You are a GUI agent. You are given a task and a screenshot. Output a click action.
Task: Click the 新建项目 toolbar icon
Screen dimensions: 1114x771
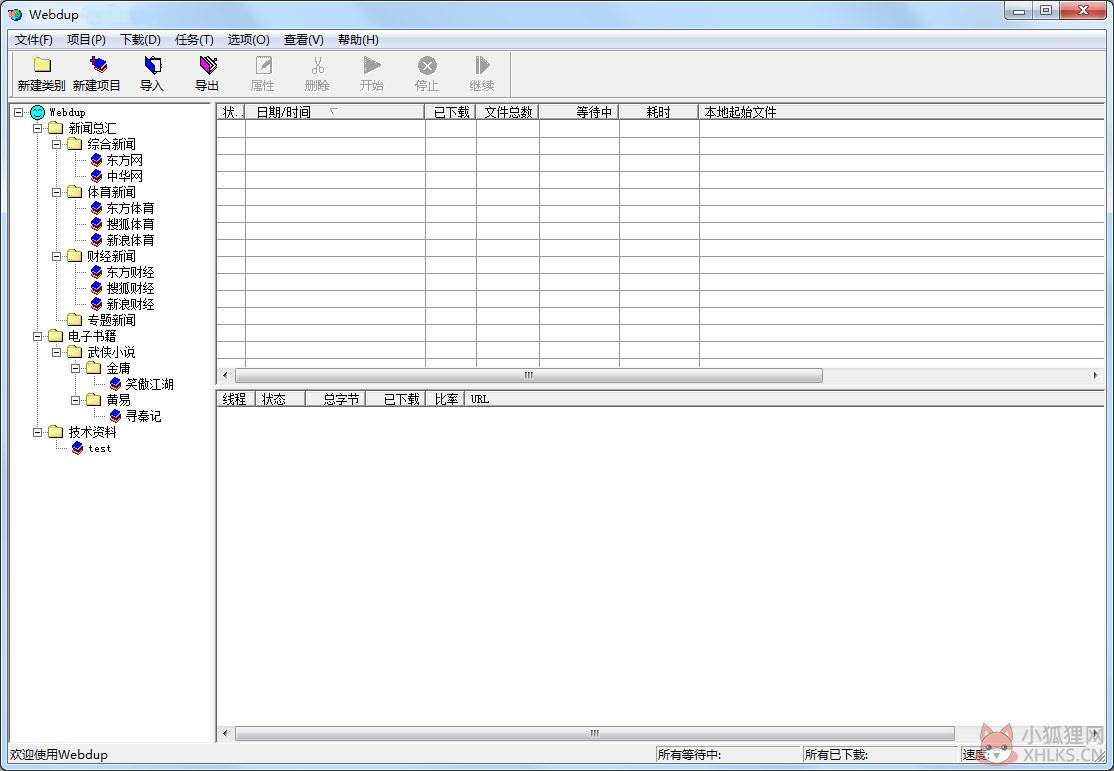(97, 65)
